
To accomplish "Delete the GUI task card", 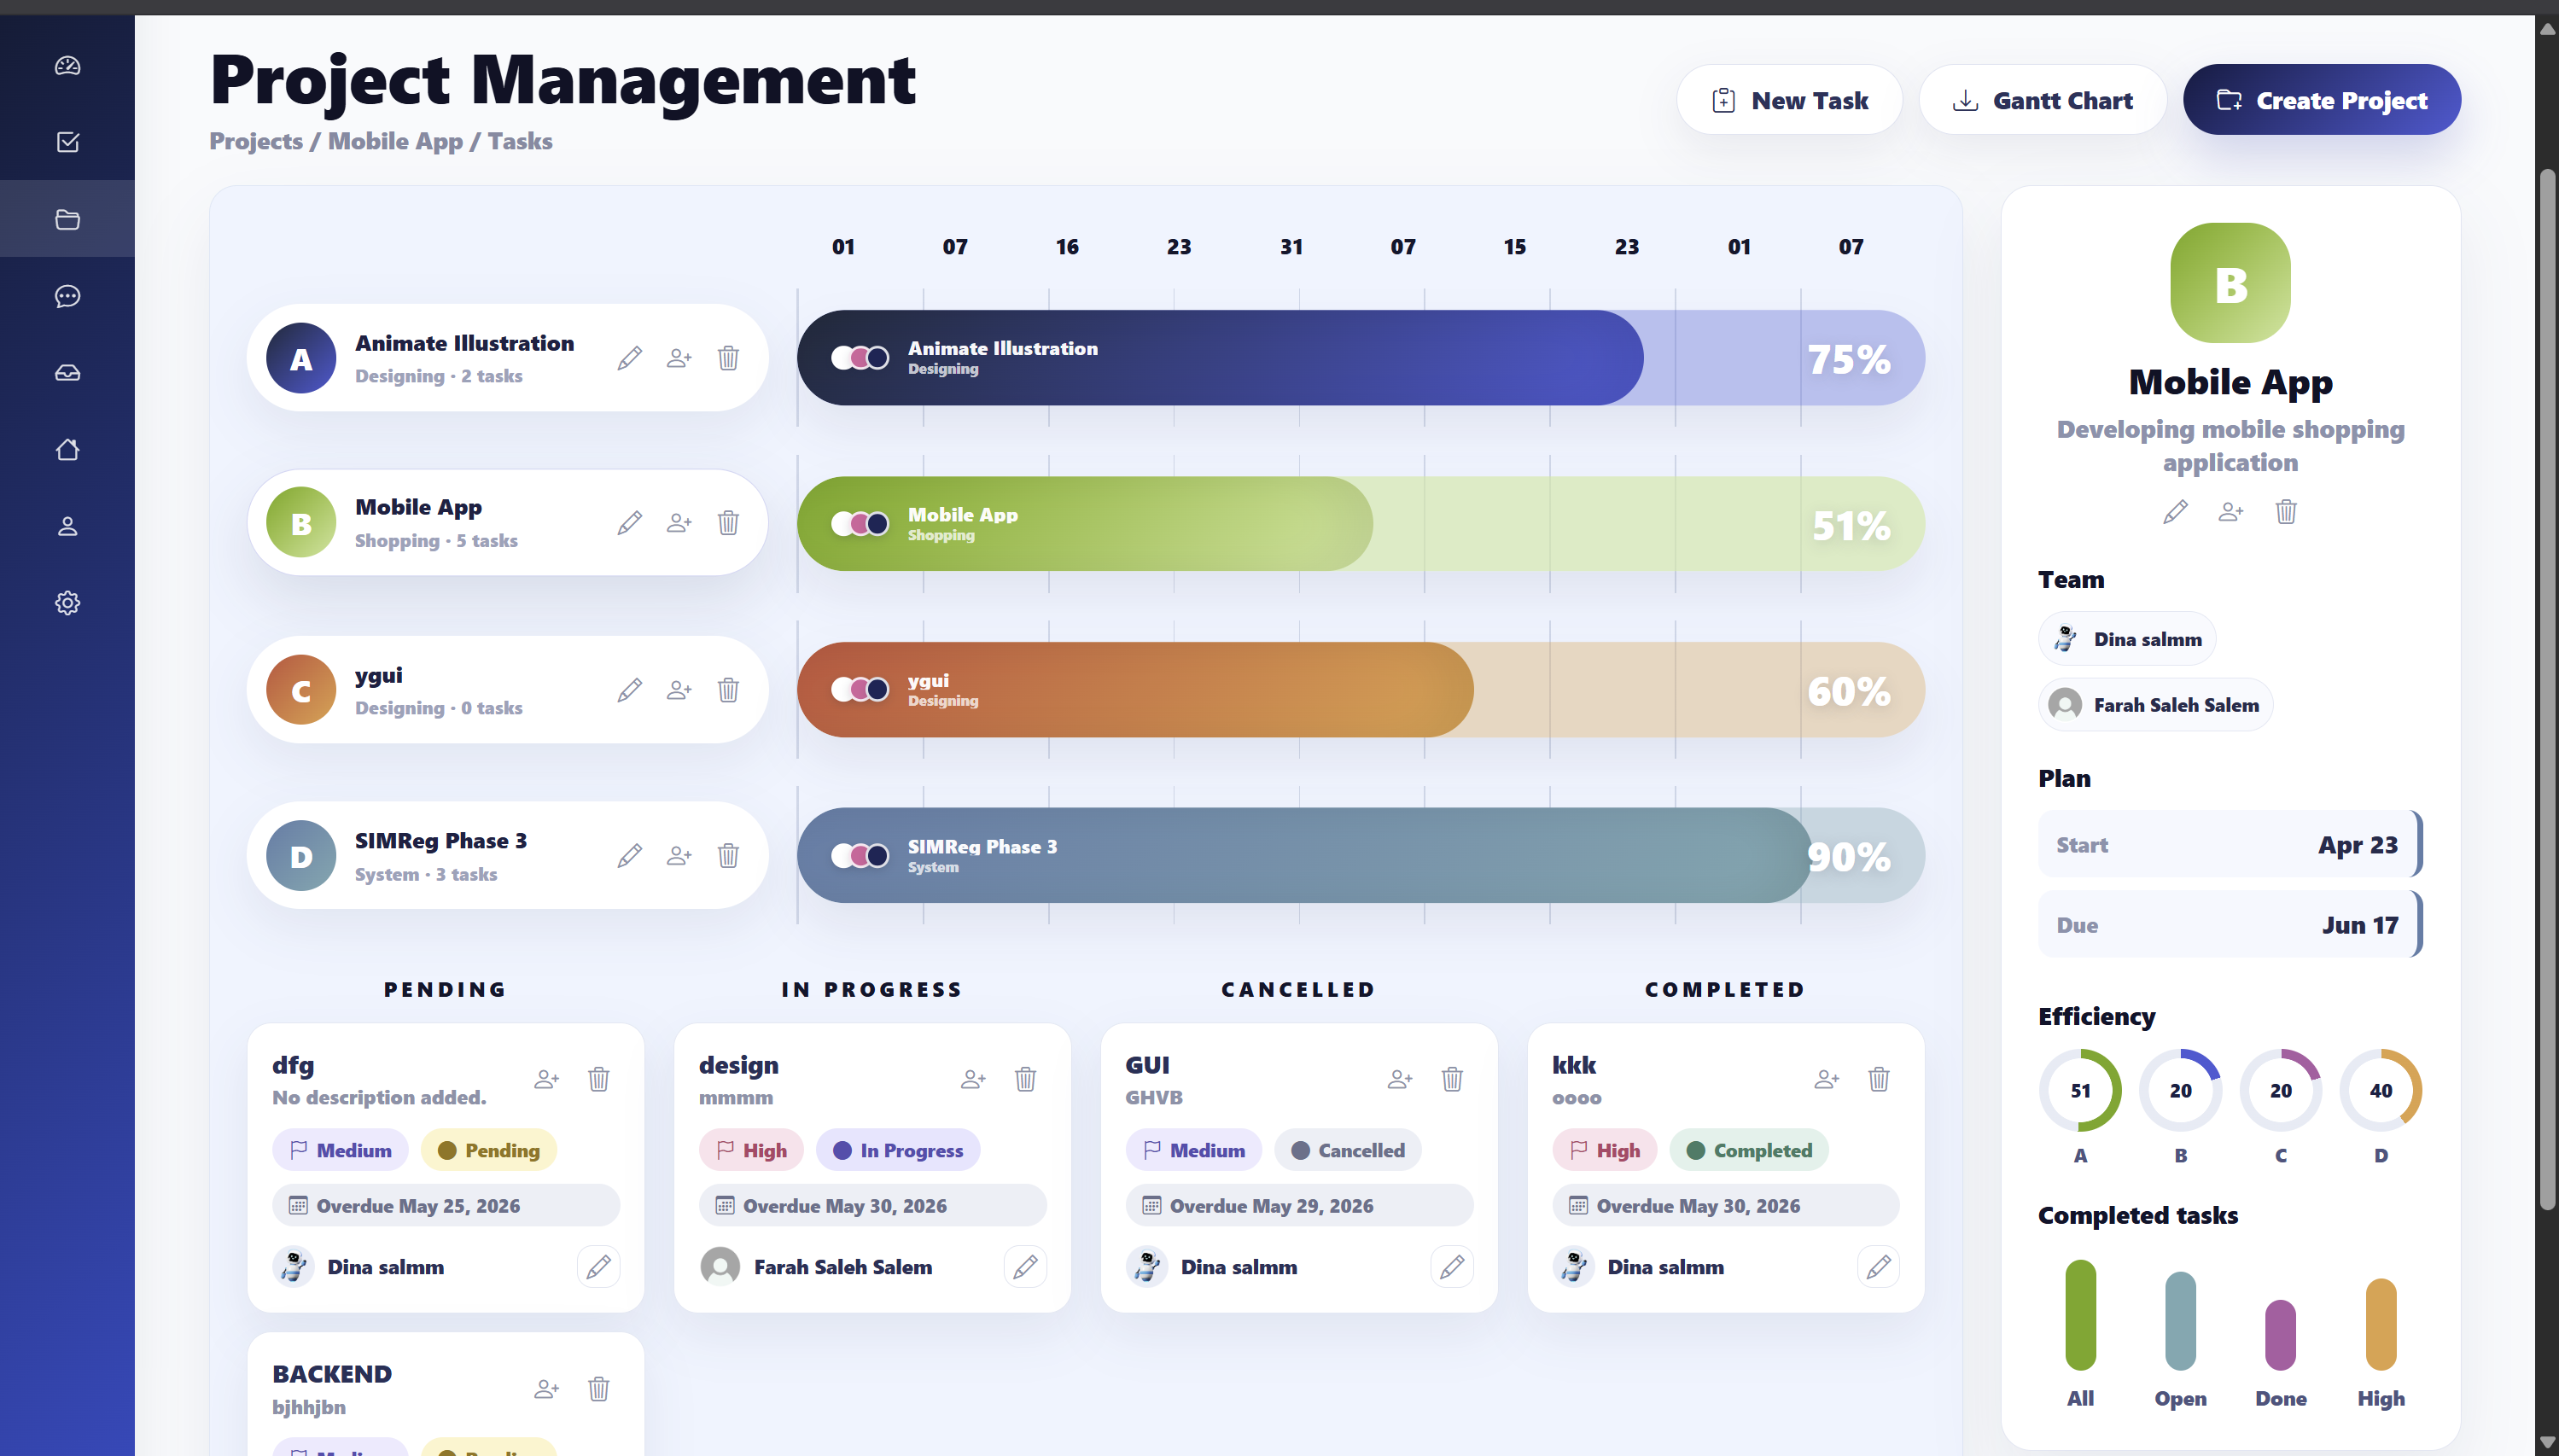I will [x=1452, y=1079].
